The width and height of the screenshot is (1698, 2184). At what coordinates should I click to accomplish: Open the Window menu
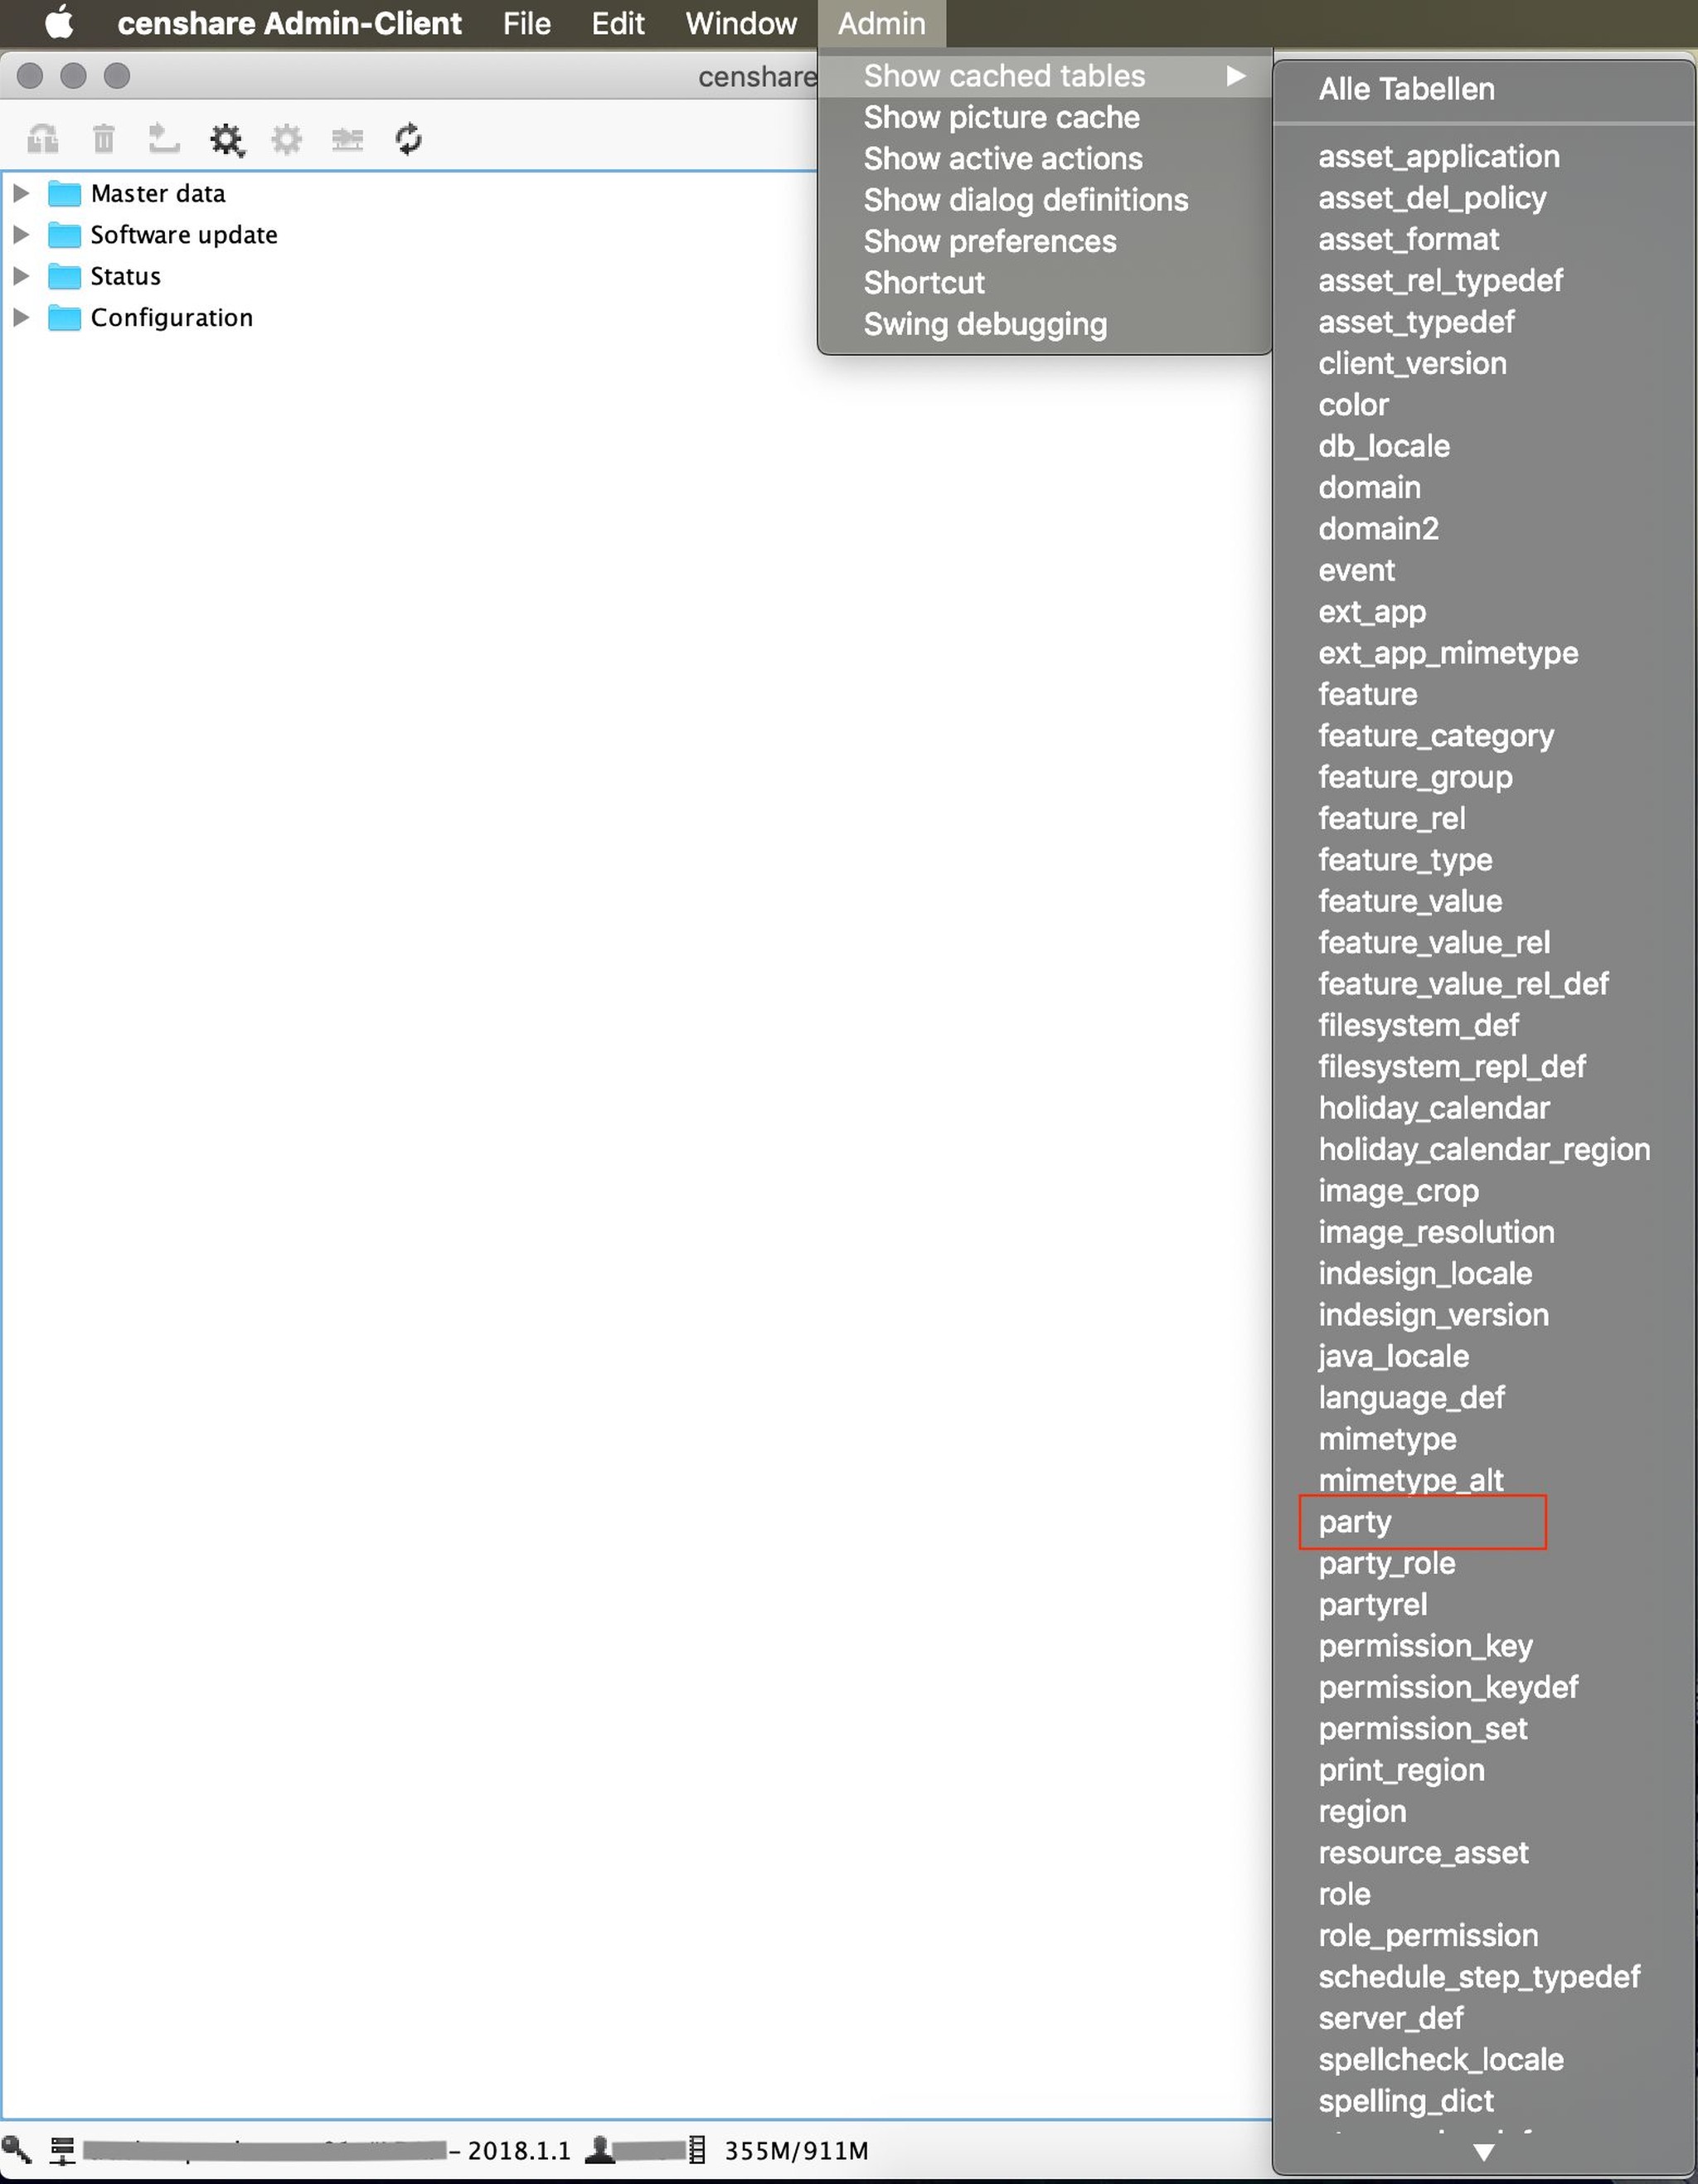(x=740, y=23)
